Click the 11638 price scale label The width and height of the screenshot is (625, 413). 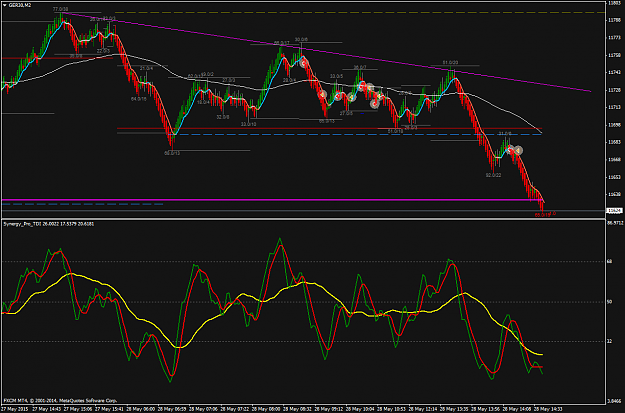coord(613,194)
